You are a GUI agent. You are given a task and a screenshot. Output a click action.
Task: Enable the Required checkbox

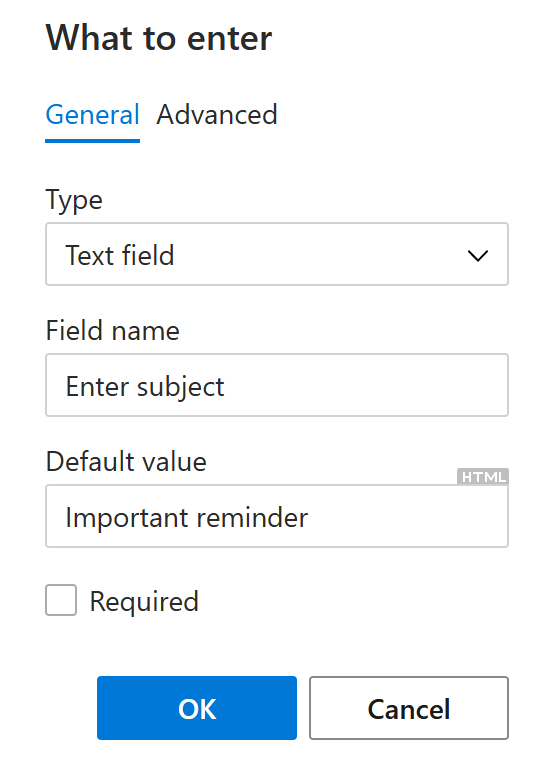click(61, 600)
